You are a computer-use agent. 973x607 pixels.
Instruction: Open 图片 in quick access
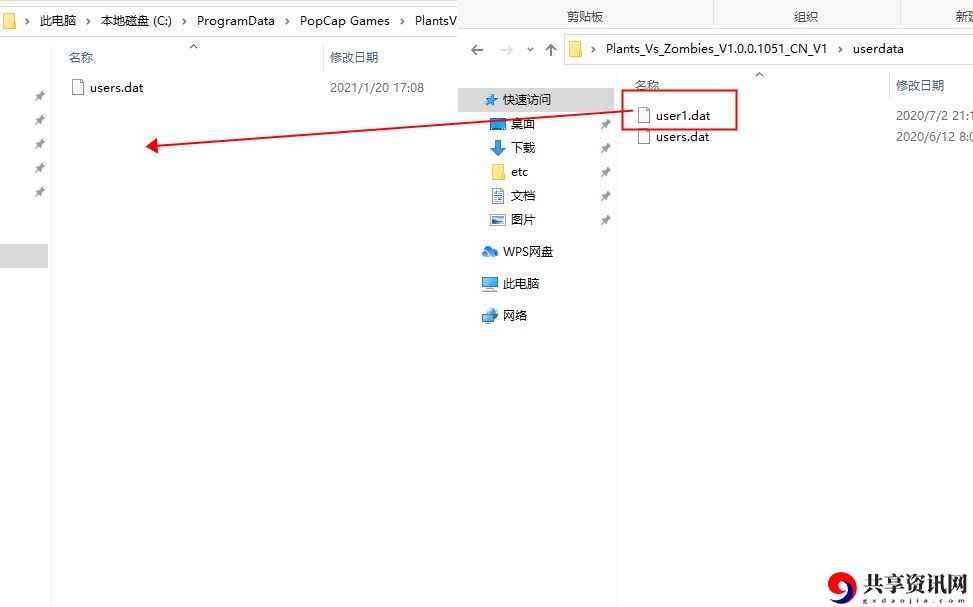click(522, 220)
